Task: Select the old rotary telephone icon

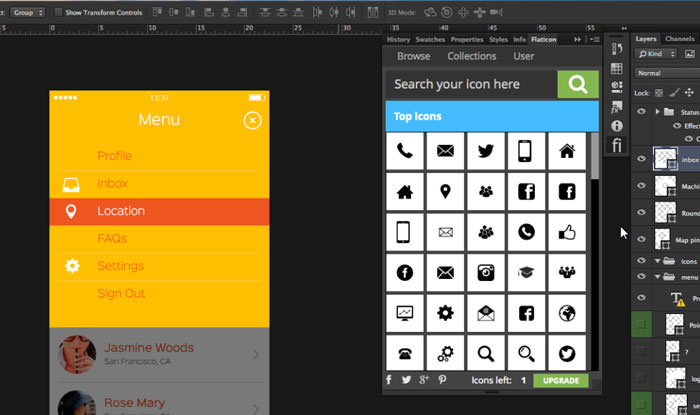Action: click(404, 353)
